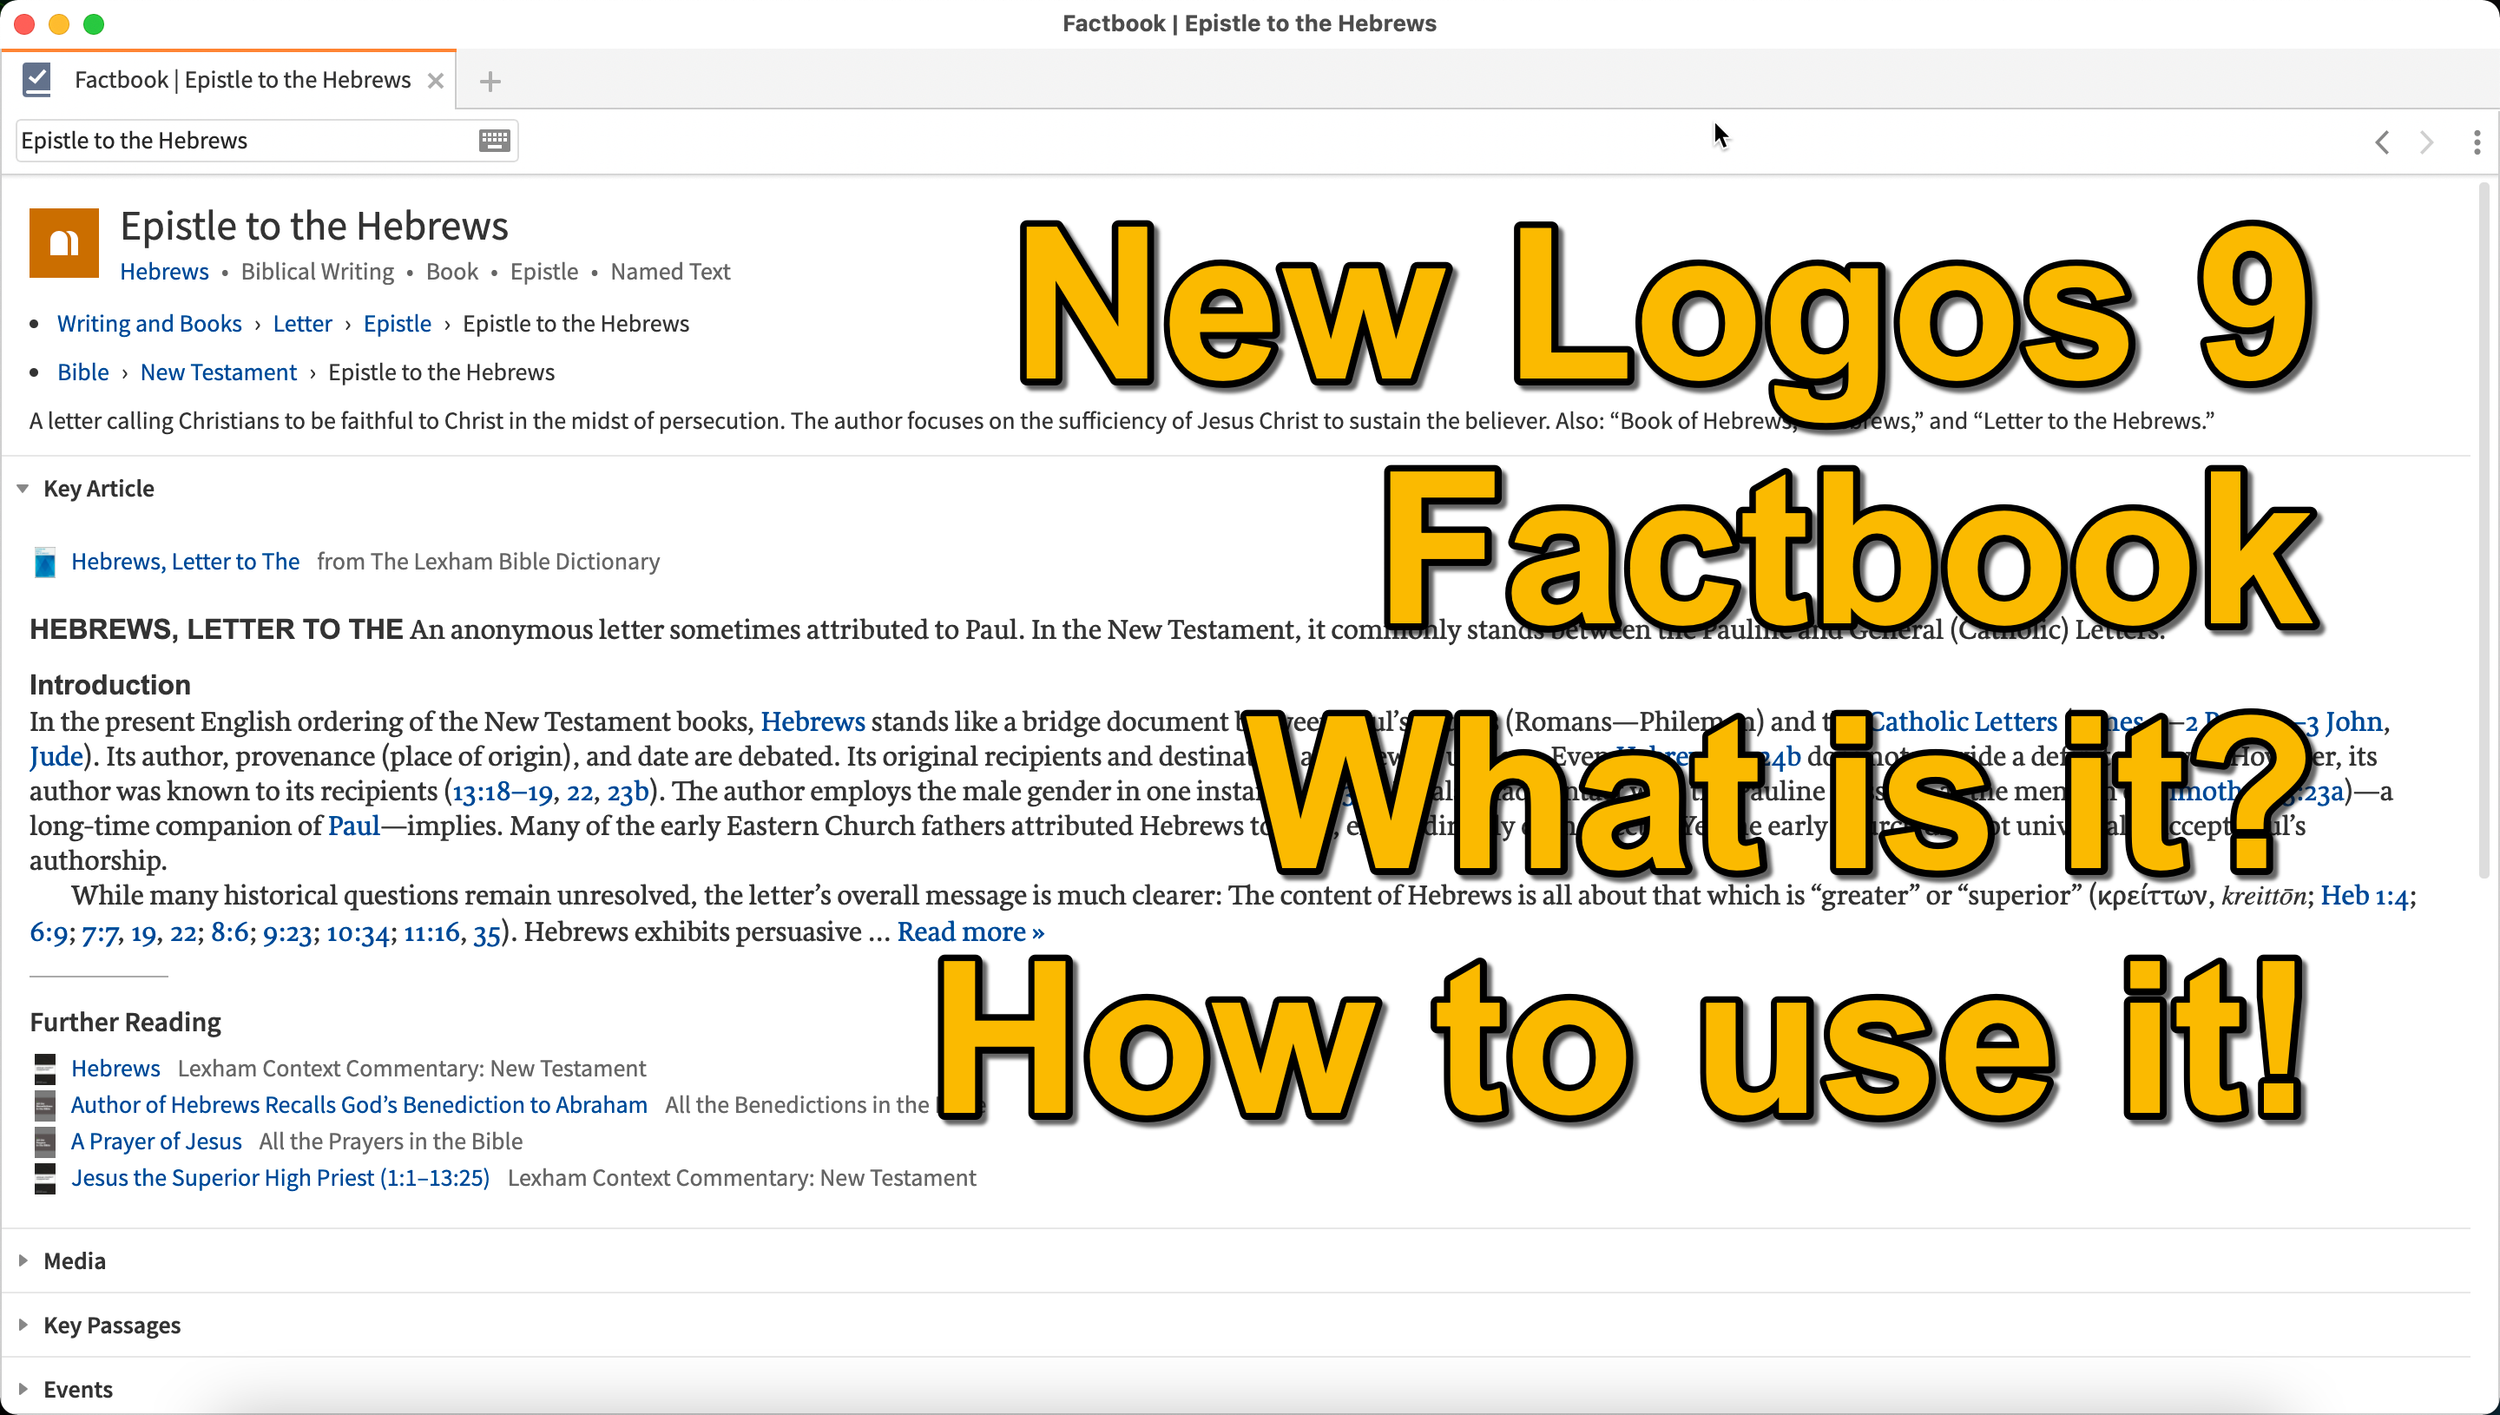The height and width of the screenshot is (1415, 2500).
Task: Click the 'Biblical Writing' tag text
Action: click(x=317, y=272)
